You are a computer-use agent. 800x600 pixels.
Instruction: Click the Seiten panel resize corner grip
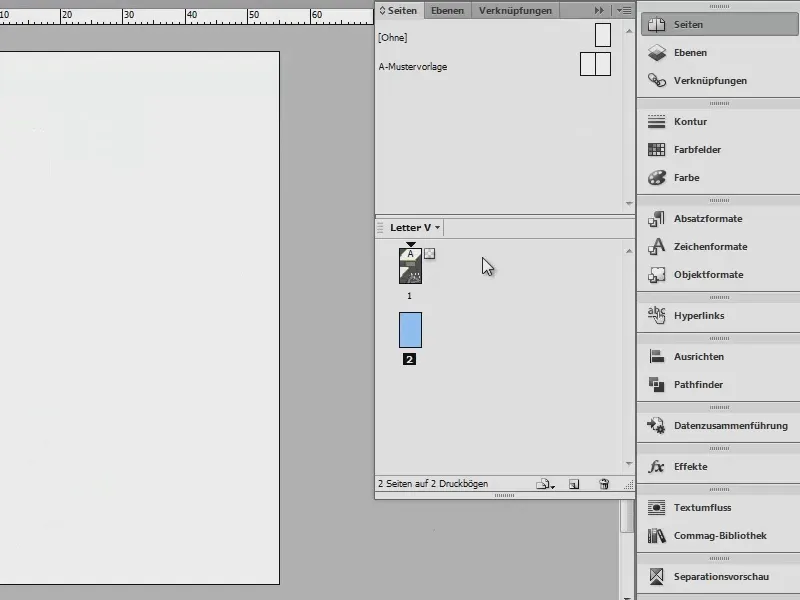pos(629,485)
